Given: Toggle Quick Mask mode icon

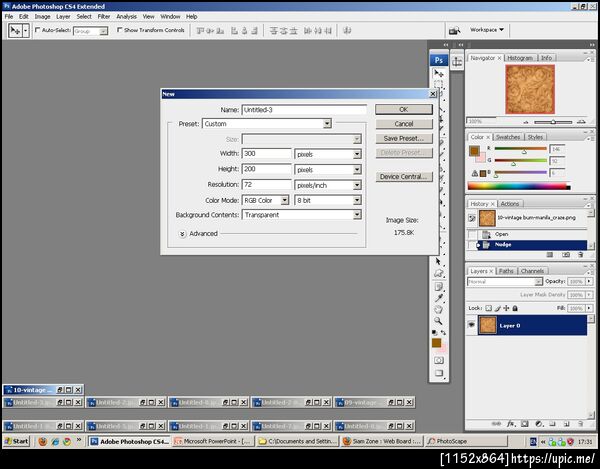Looking at the screenshot, I should pos(439,360).
